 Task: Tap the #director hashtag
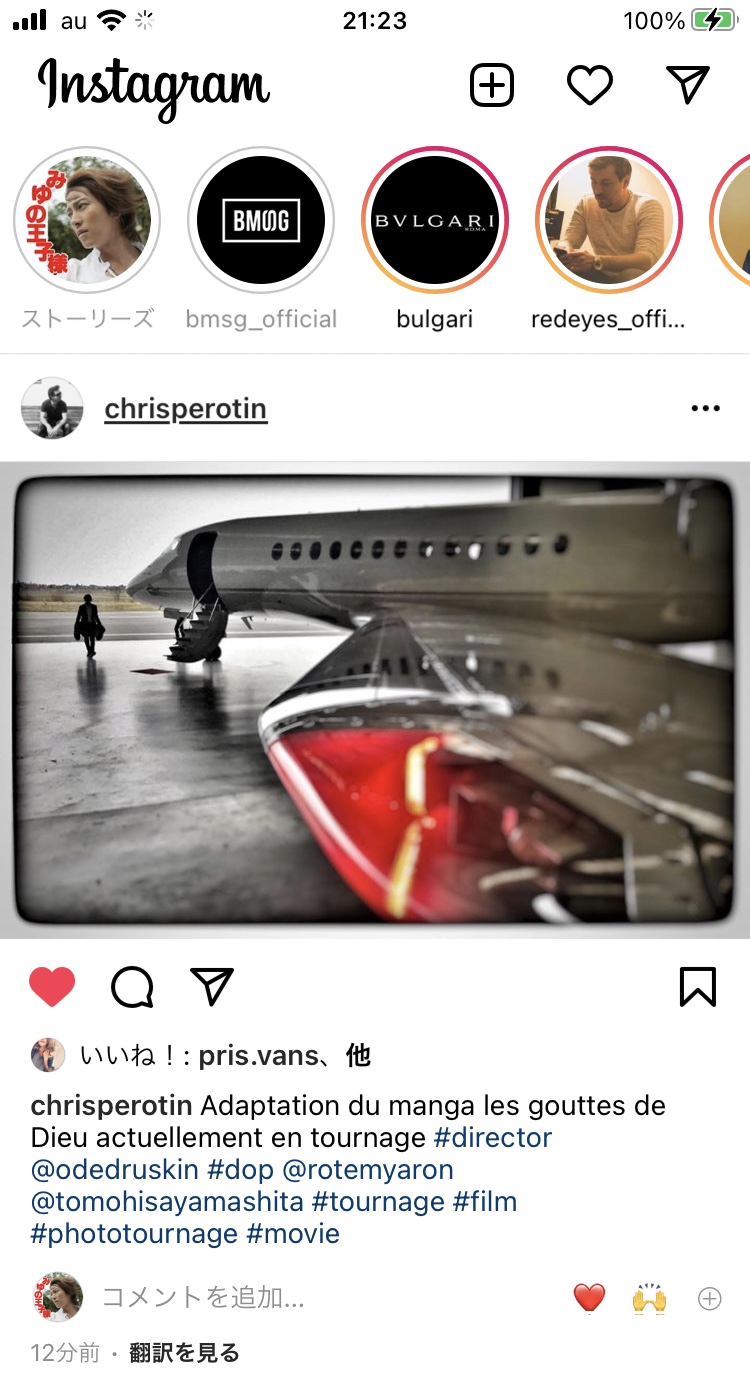point(493,1138)
